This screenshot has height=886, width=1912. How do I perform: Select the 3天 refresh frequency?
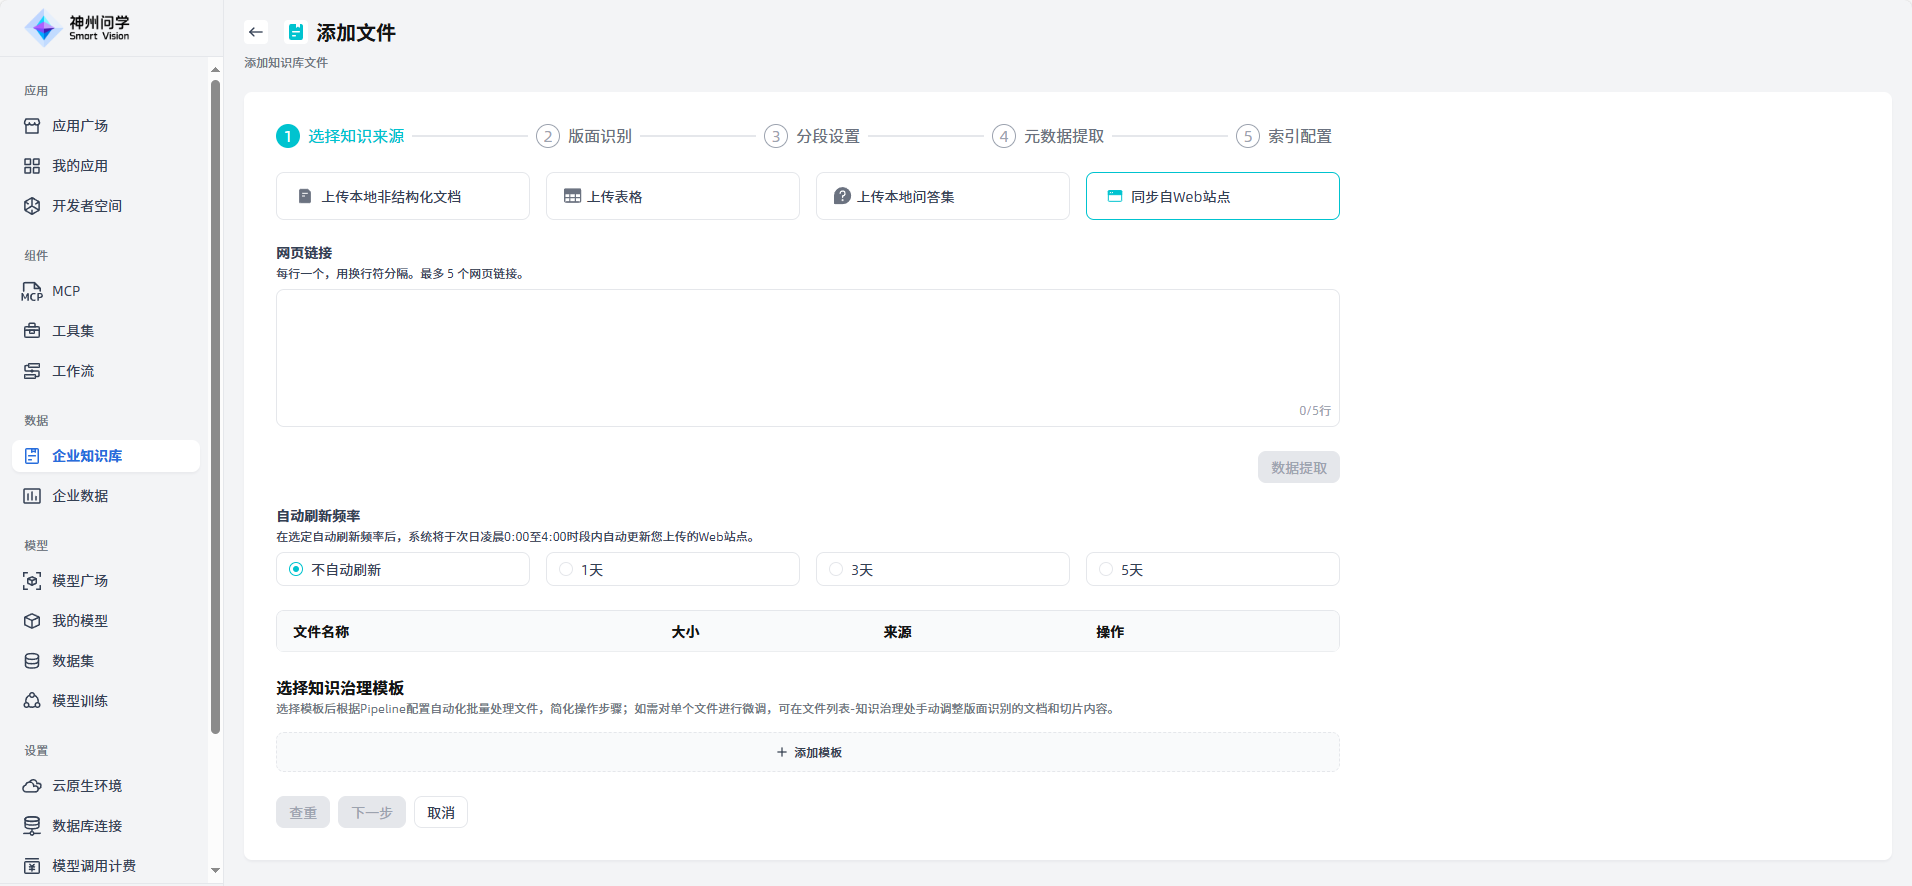coord(836,569)
